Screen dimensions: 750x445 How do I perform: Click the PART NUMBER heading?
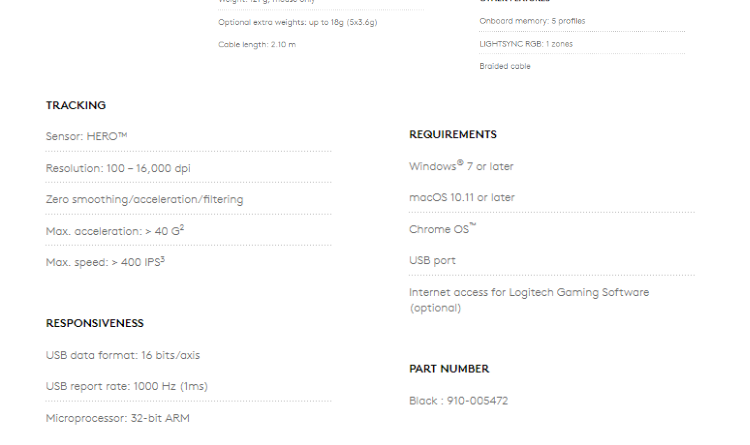pyautogui.click(x=449, y=369)
